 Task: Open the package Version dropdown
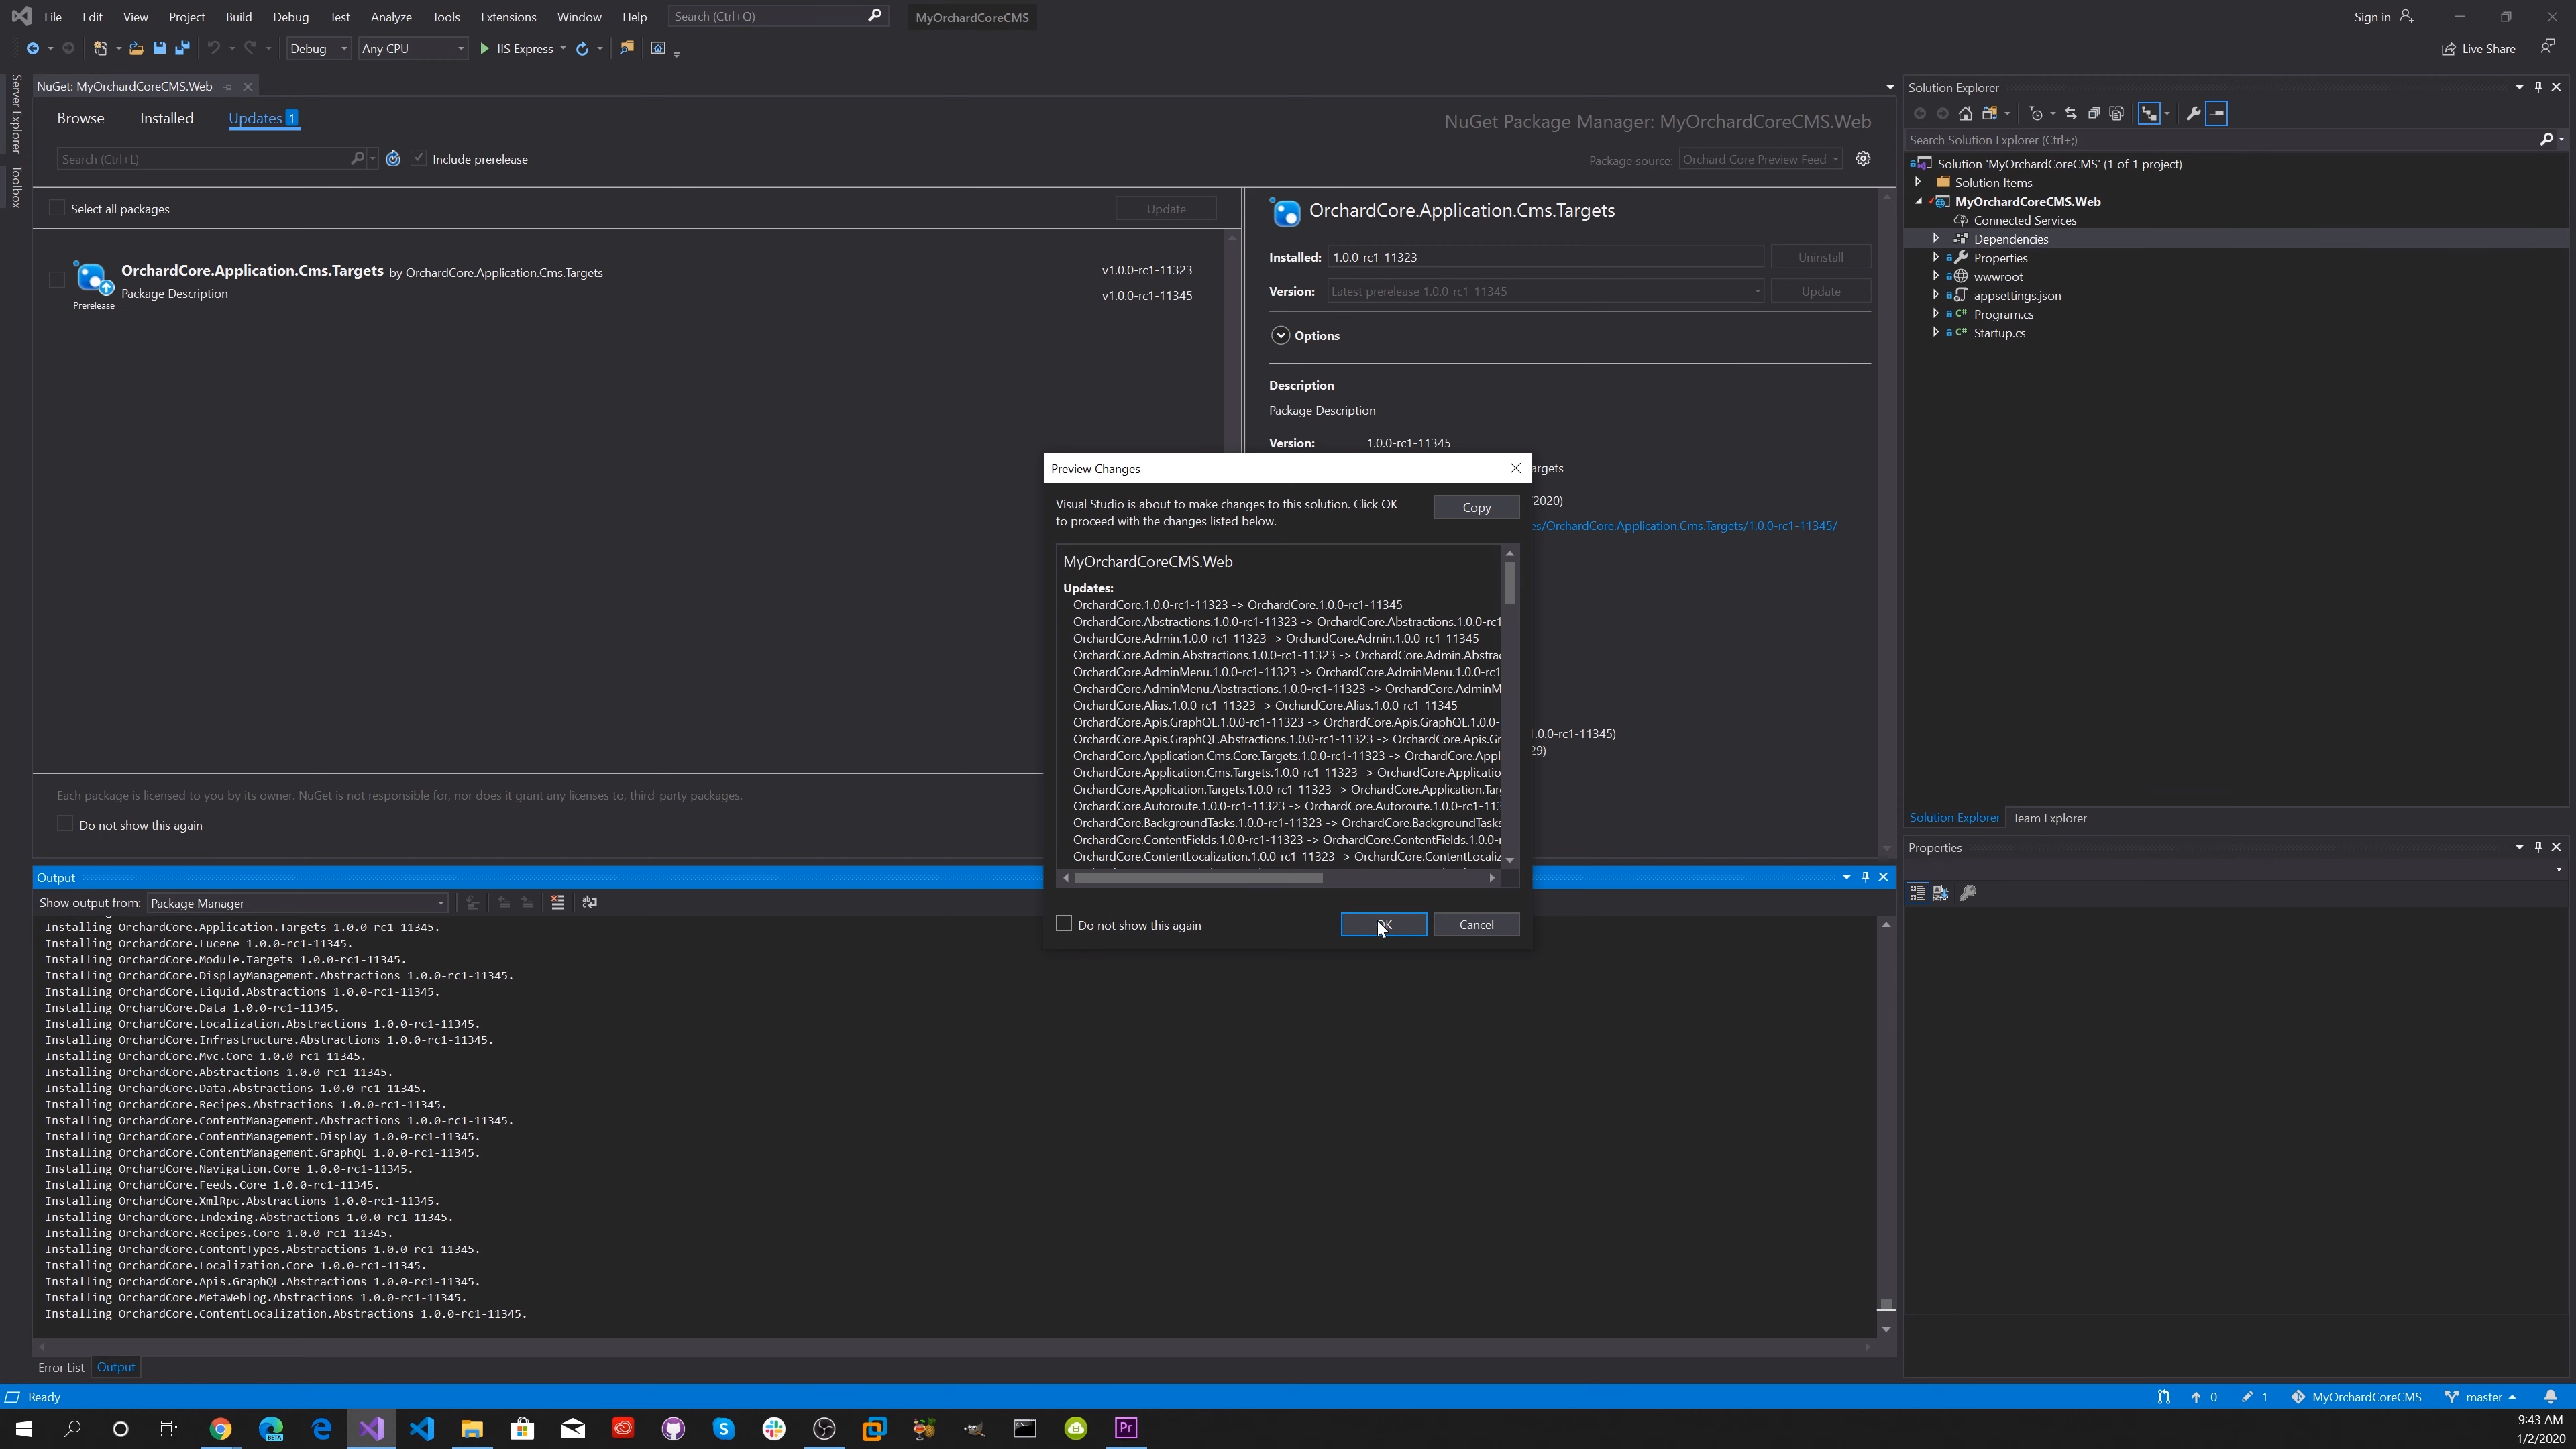click(x=1545, y=291)
